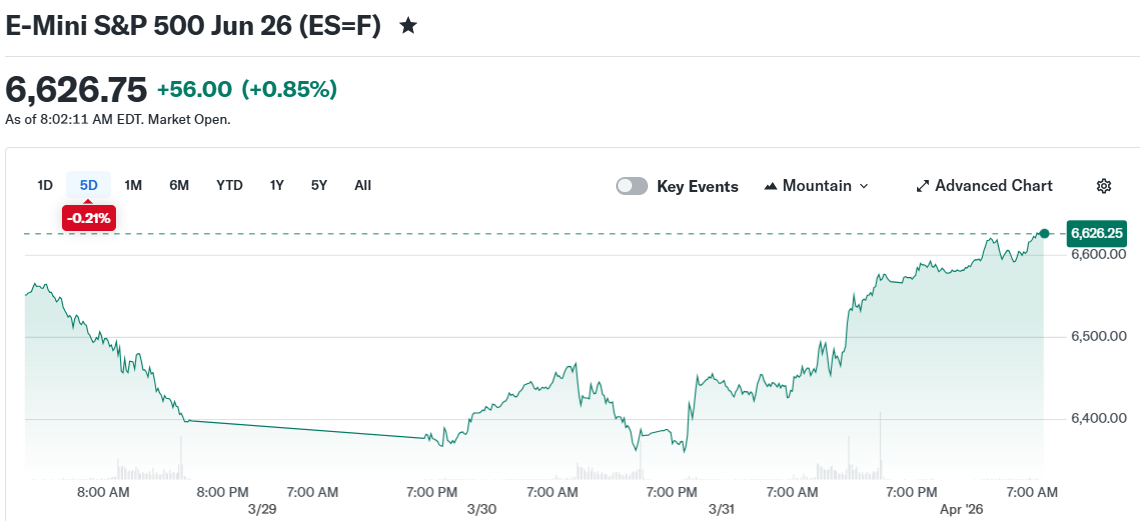Click the (+0.85%) percent change
The height and width of the screenshot is (521, 1140).
click(289, 90)
